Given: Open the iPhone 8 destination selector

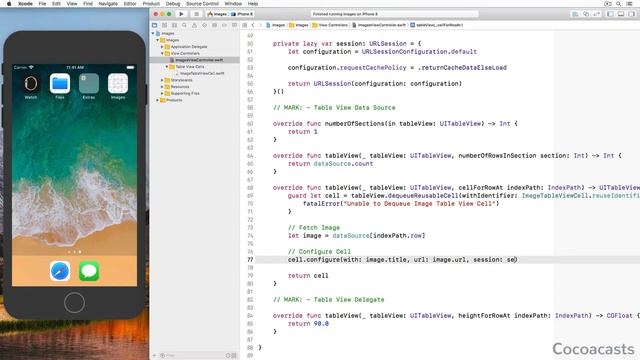Looking at the screenshot, I should [242, 14].
